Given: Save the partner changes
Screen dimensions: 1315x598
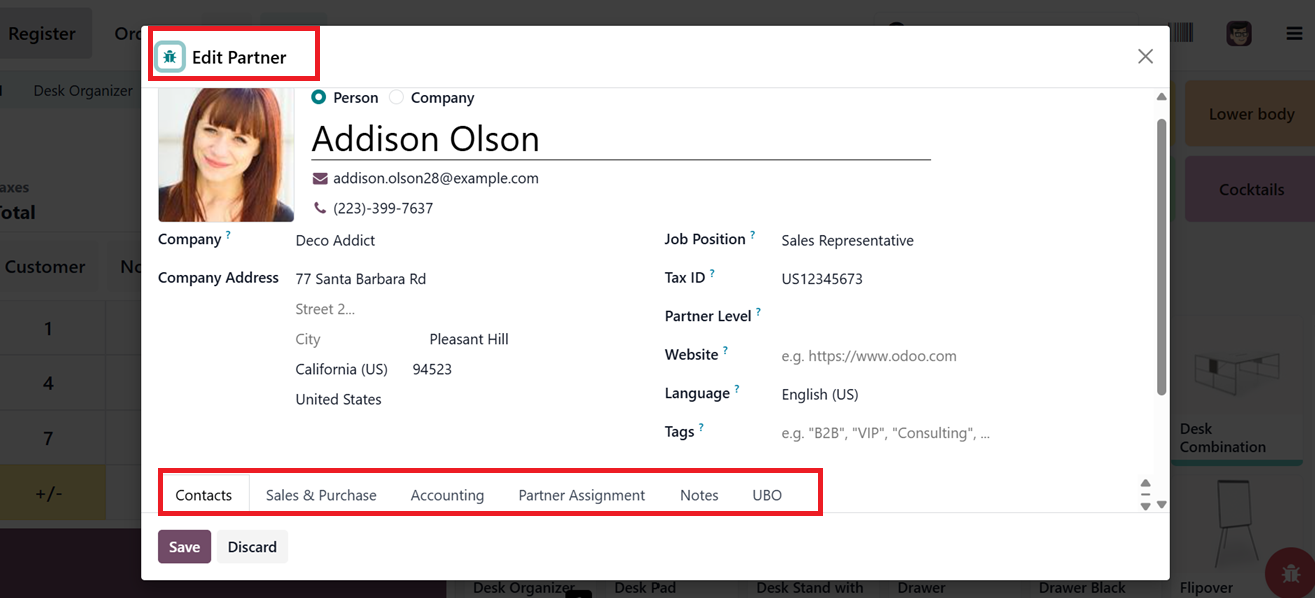Looking at the screenshot, I should (184, 547).
